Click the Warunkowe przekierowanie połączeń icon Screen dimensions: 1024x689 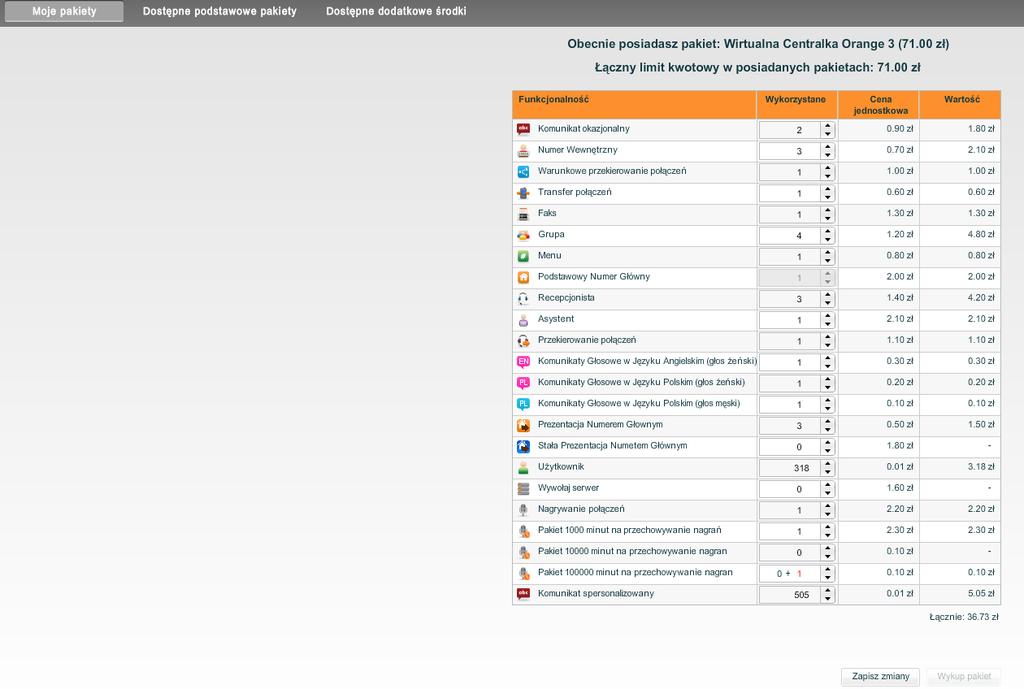click(523, 172)
